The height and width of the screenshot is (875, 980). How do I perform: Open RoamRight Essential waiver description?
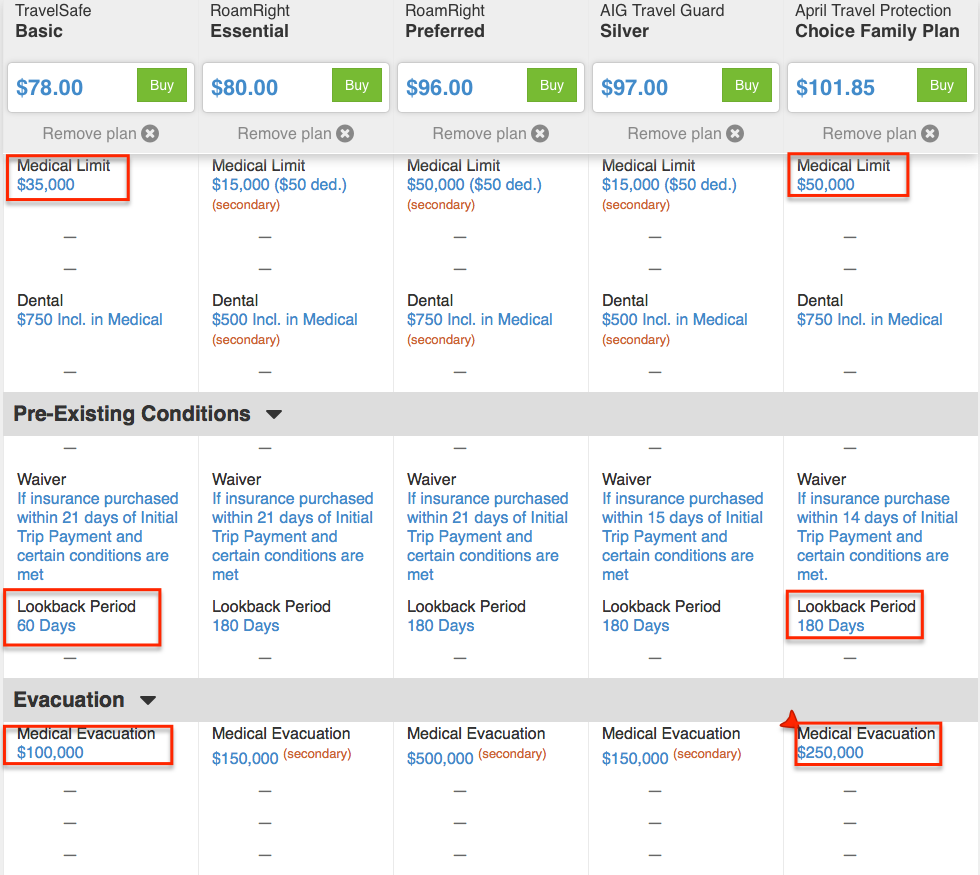[x=292, y=536]
